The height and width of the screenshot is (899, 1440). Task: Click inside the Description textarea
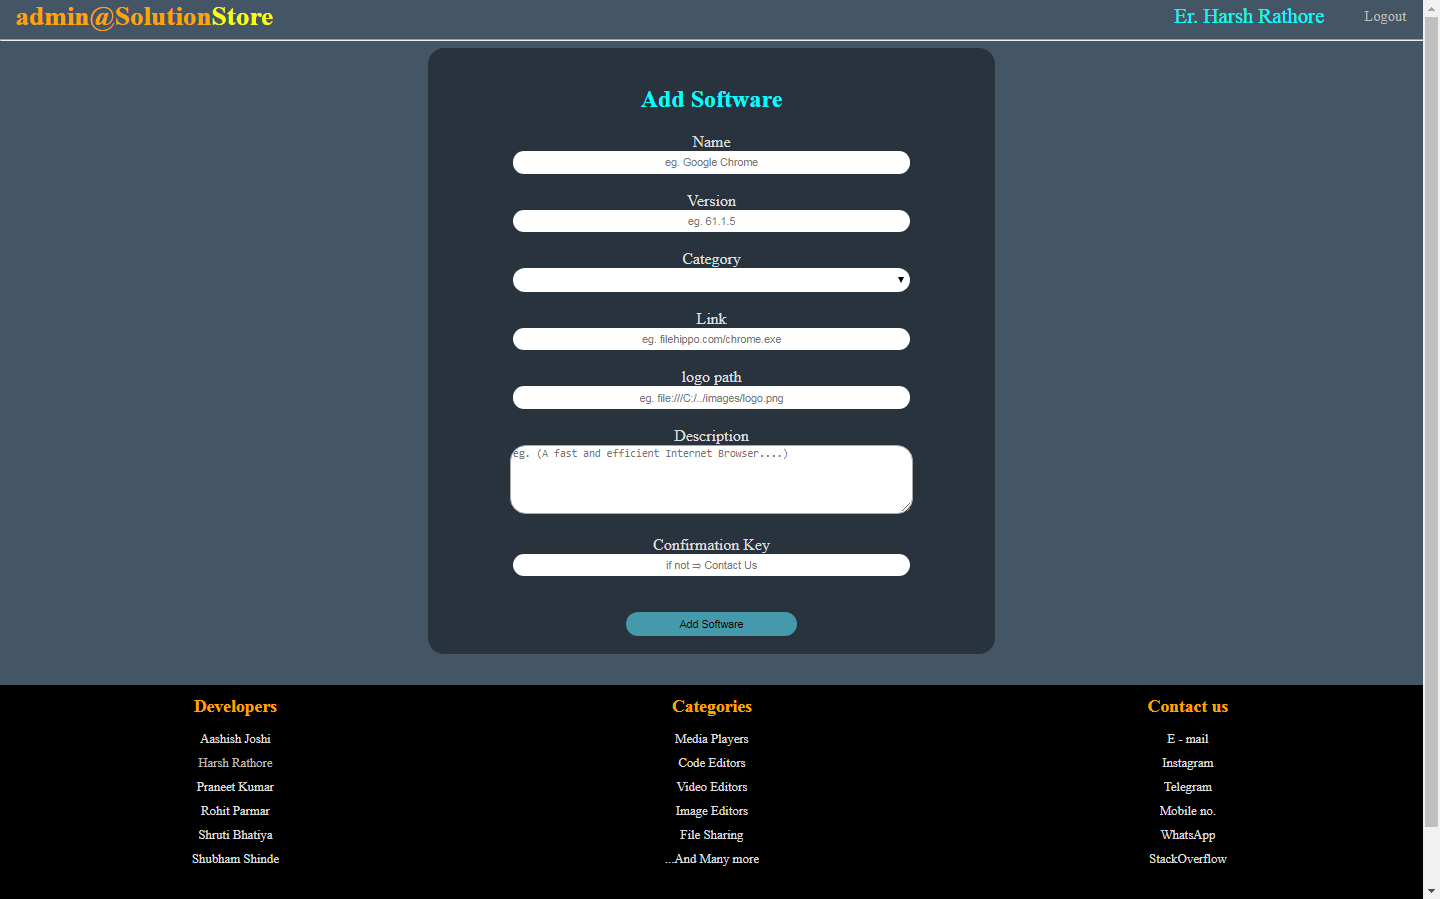(711, 480)
